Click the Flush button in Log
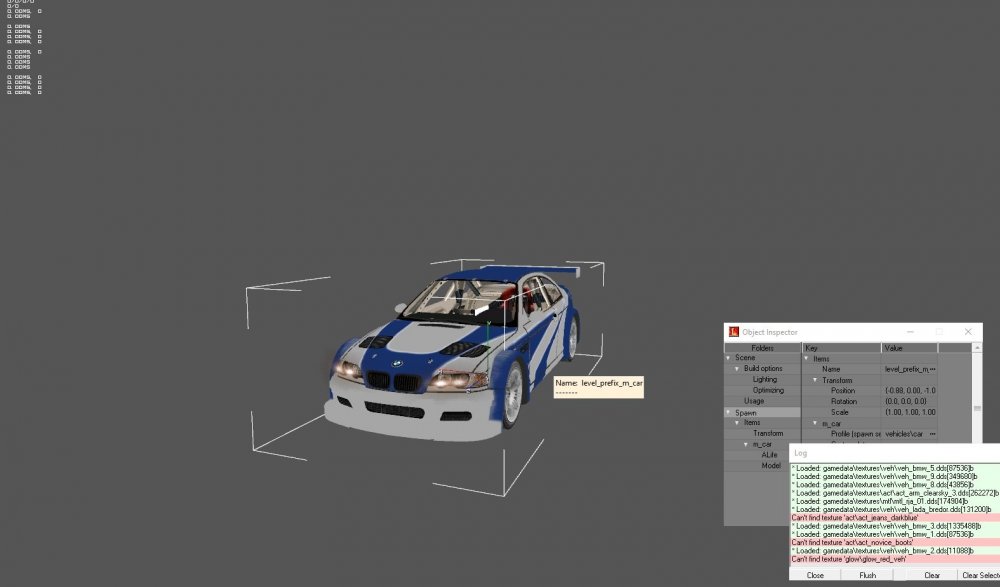 coord(867,575)
